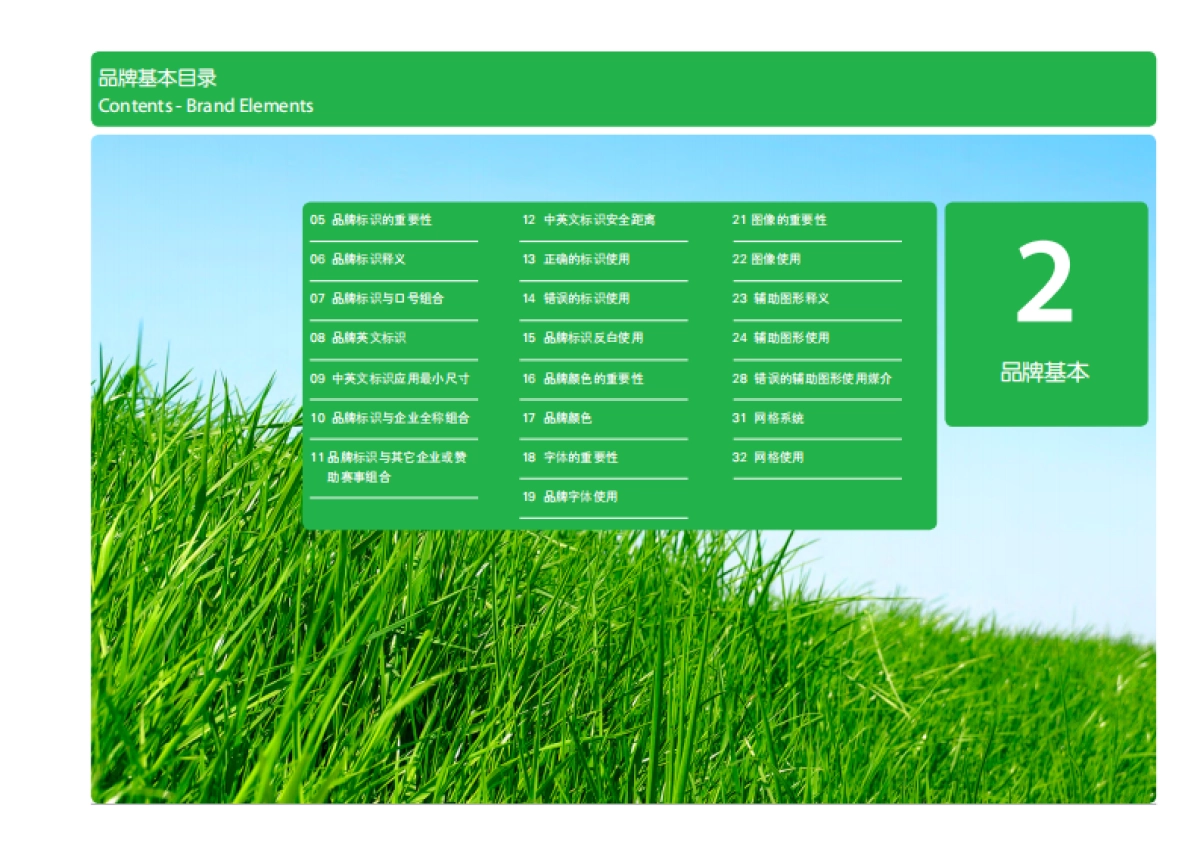Click entry 23 辅助图形释义

pyautogui.click(x=781, y=298)
